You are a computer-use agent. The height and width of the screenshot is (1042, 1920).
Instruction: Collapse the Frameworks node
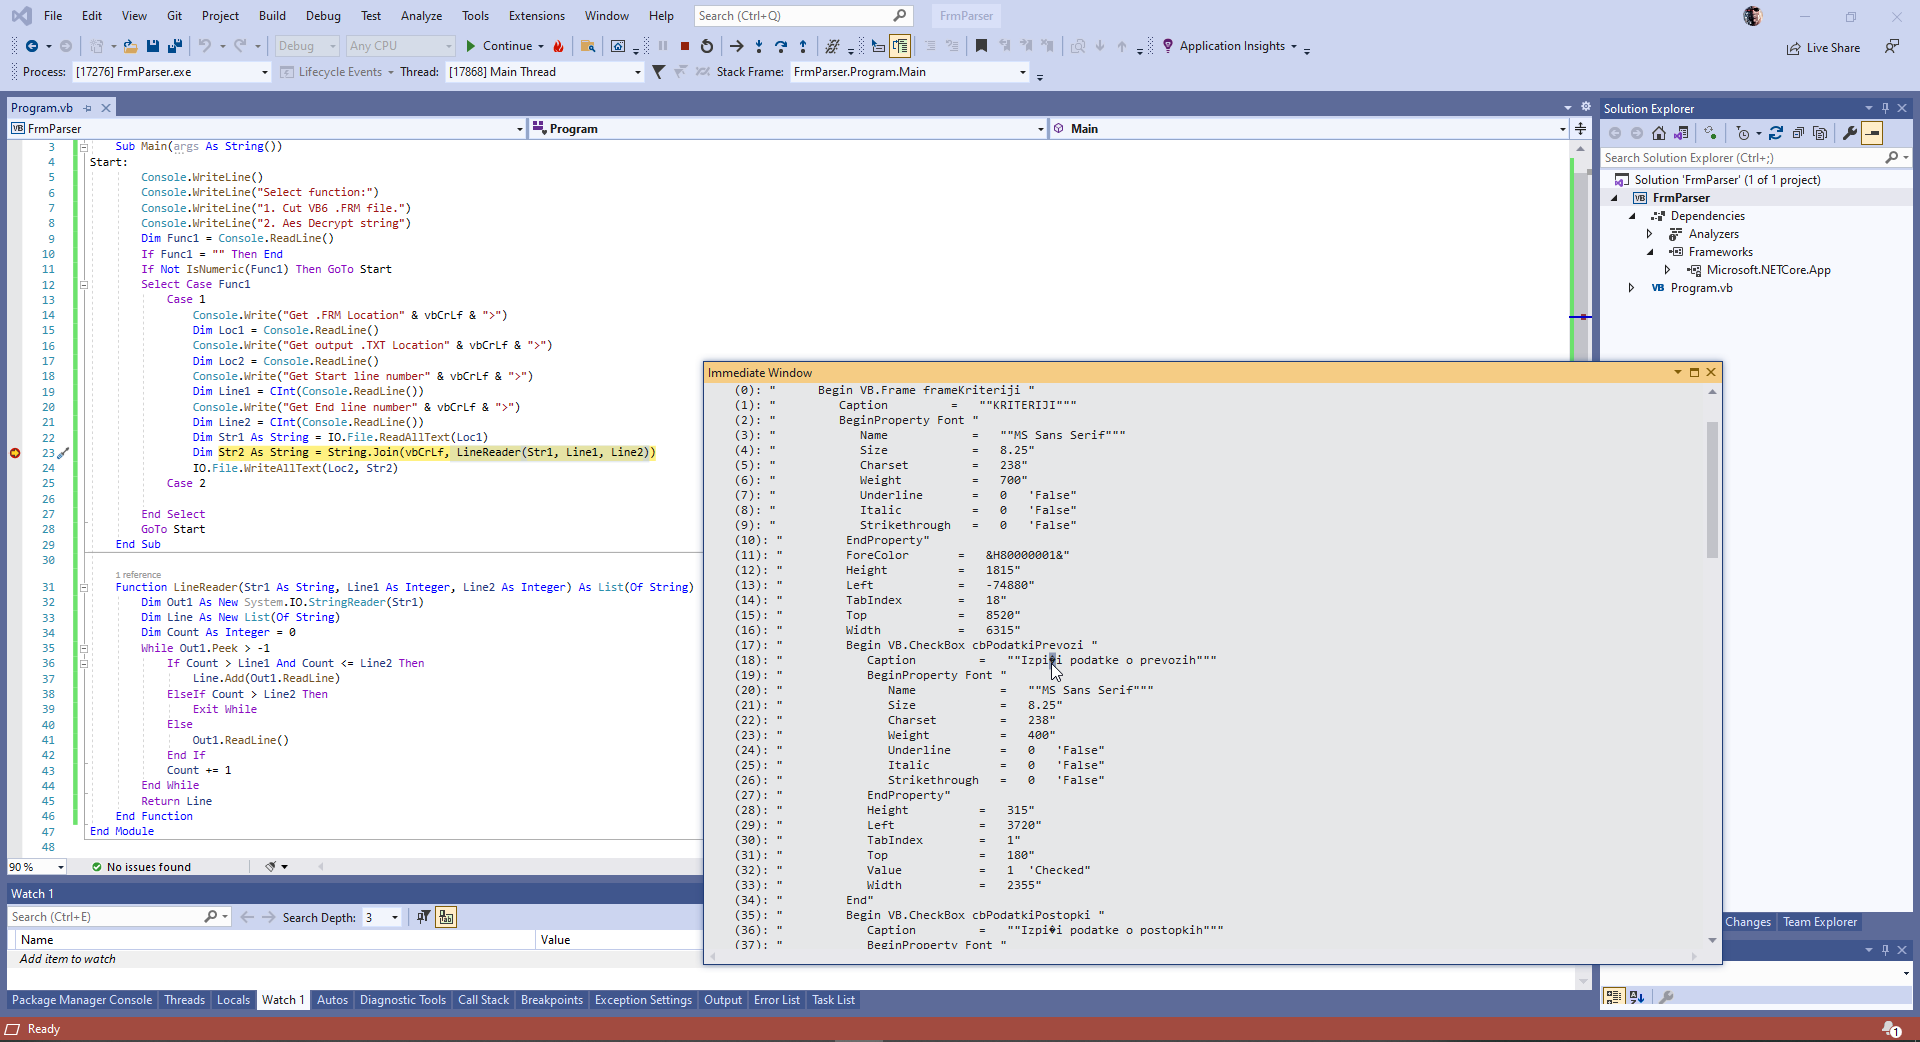[x=1650, y=252]
